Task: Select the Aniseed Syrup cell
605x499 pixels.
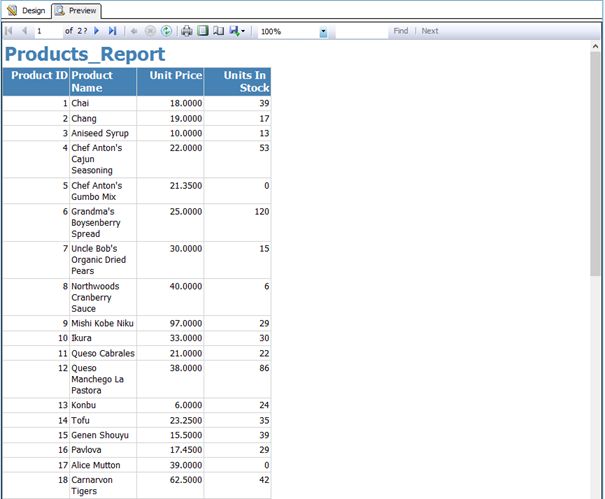Action: tap(103, 133)
